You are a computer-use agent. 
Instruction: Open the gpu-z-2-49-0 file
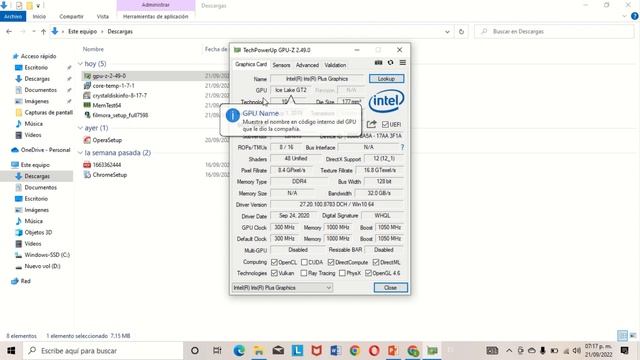coord(109,76)
